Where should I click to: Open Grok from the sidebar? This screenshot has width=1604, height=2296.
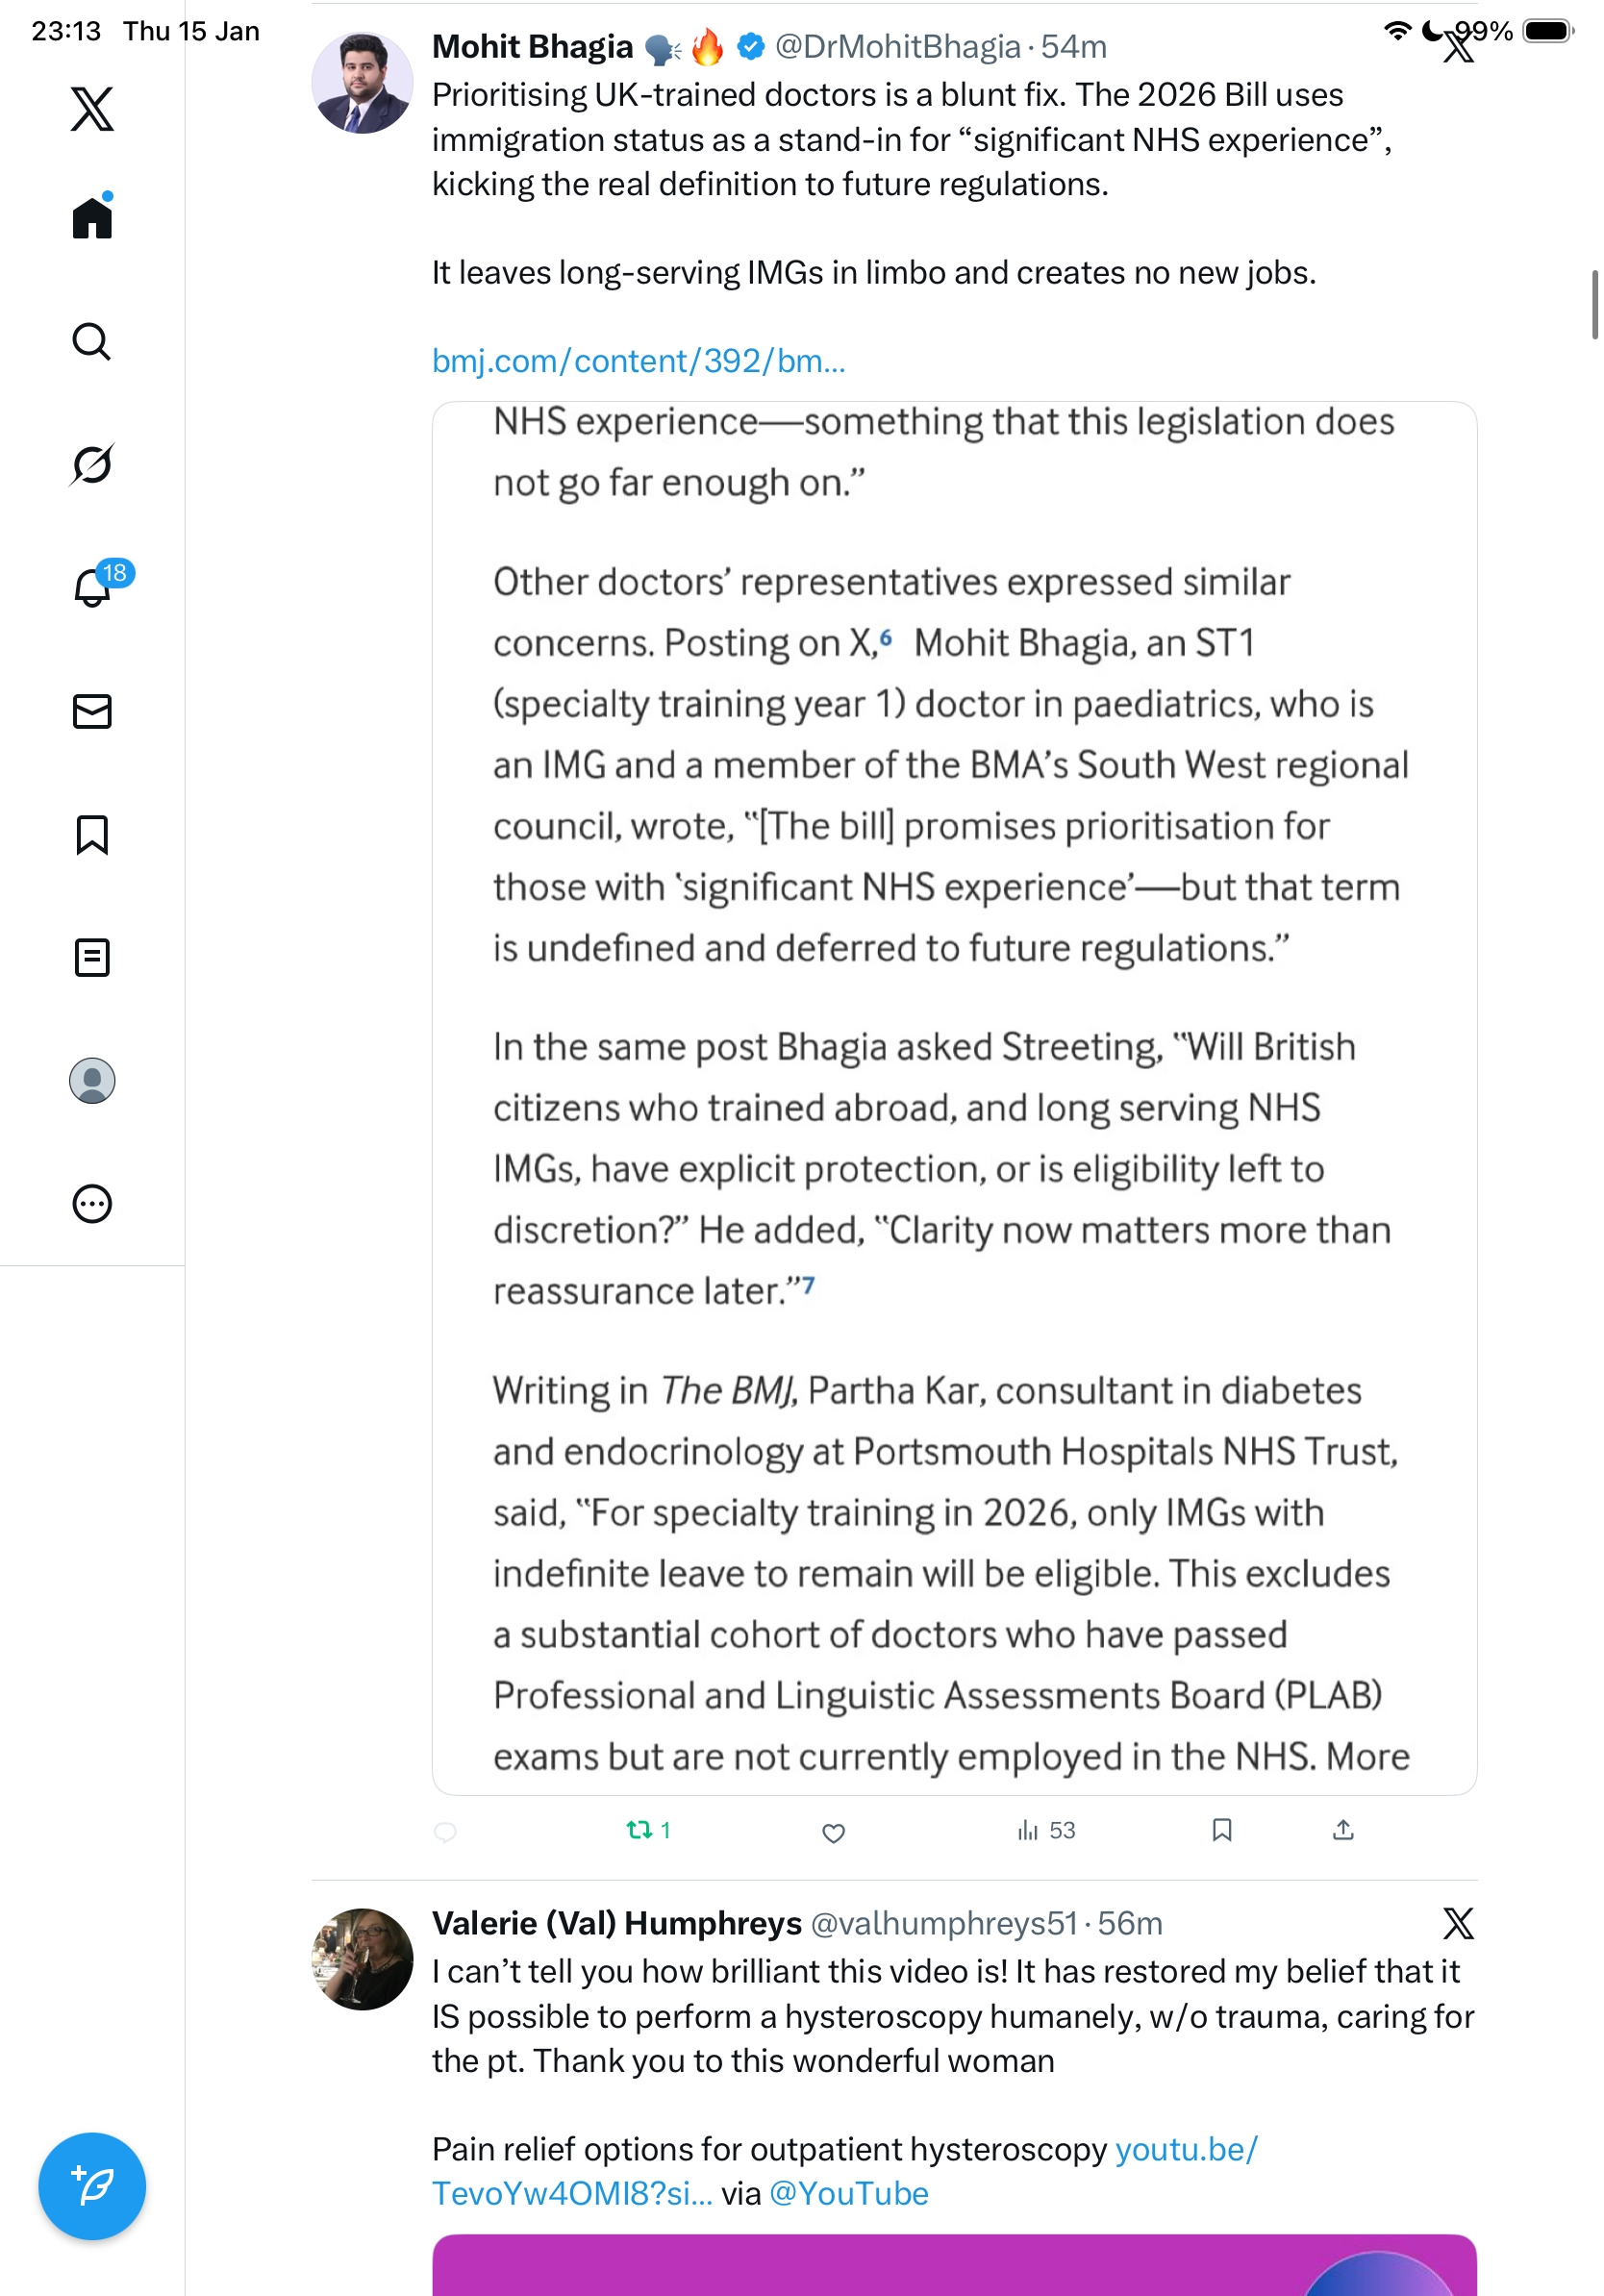[x=92, y=464]
